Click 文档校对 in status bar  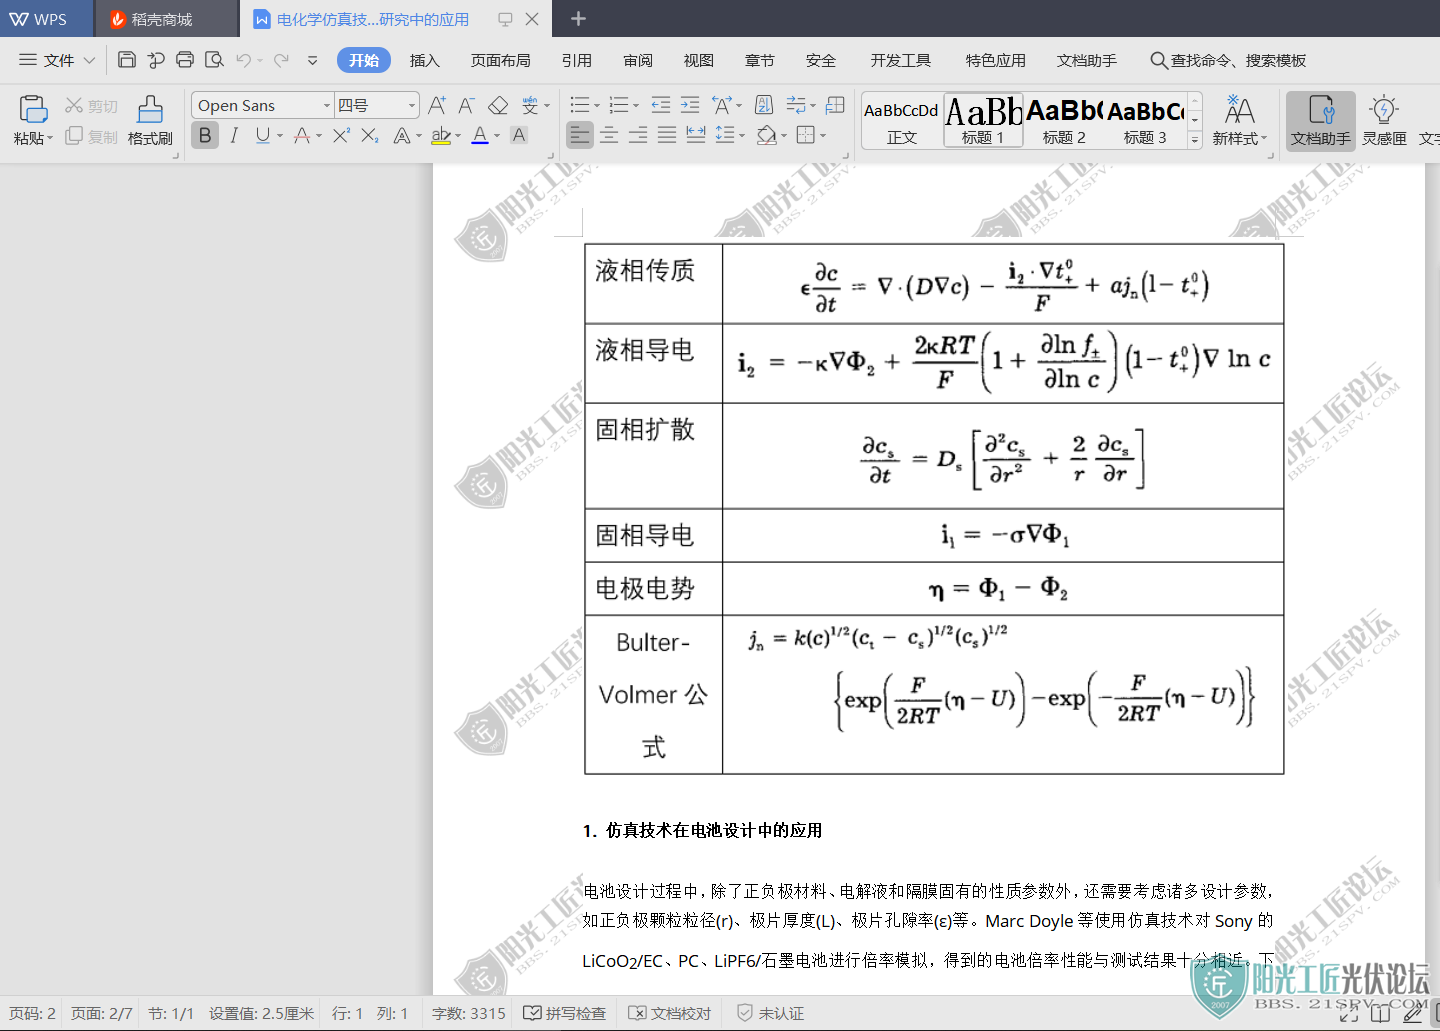(x=669, y=1013)
